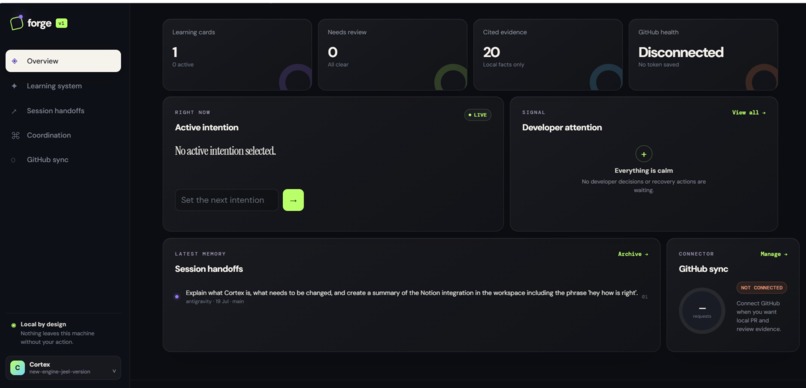The image size is (806, 388).
Task: Click the NOT CONNECTED badge
Action: point(761,288)
